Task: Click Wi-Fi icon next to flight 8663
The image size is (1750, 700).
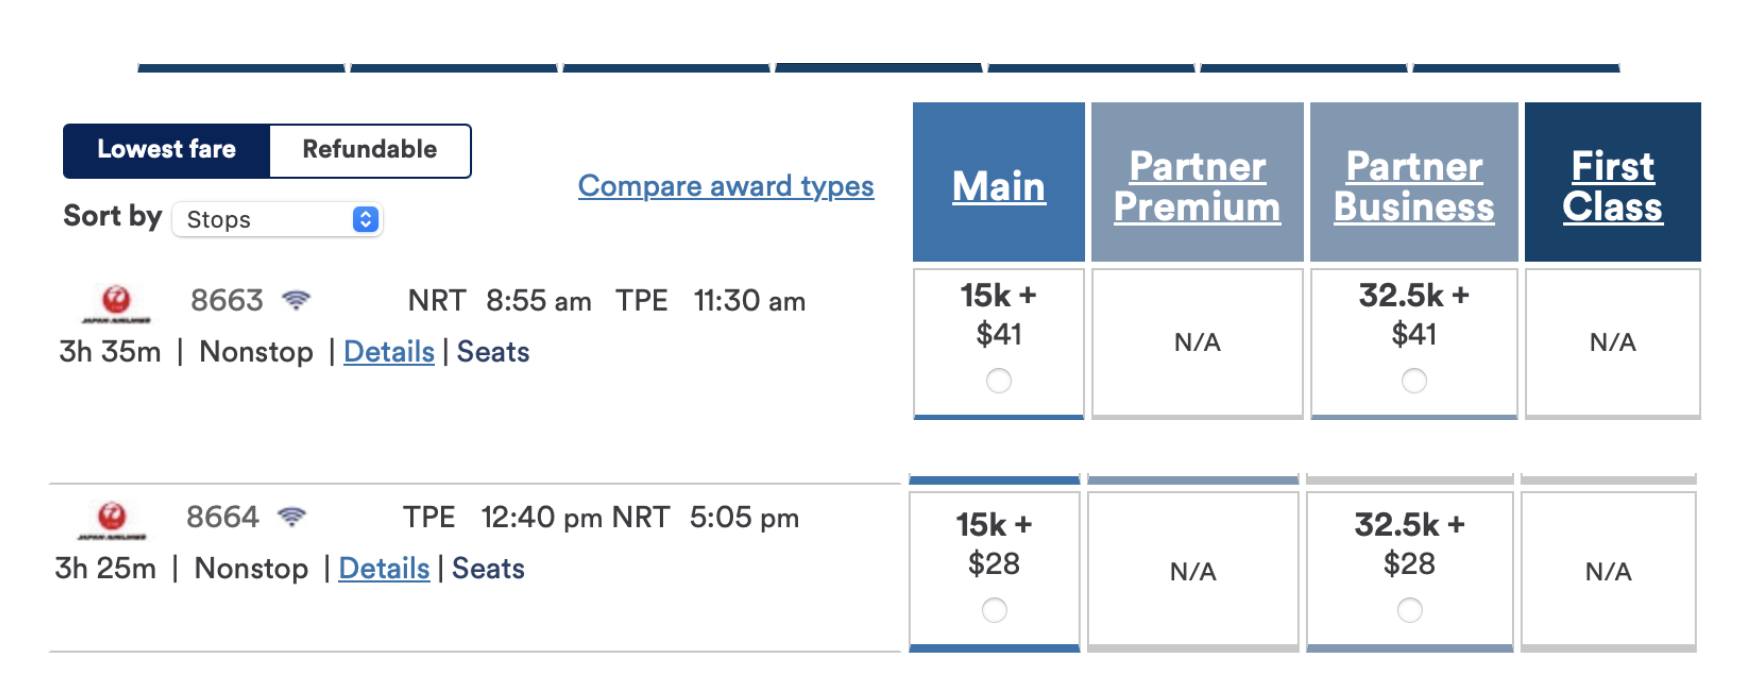Action: (x=296, y=300)
